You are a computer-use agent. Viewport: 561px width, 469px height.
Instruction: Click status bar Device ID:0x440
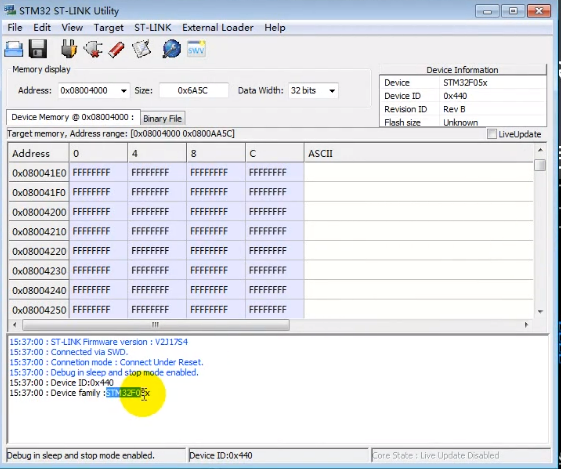click(x=221, y=455)
